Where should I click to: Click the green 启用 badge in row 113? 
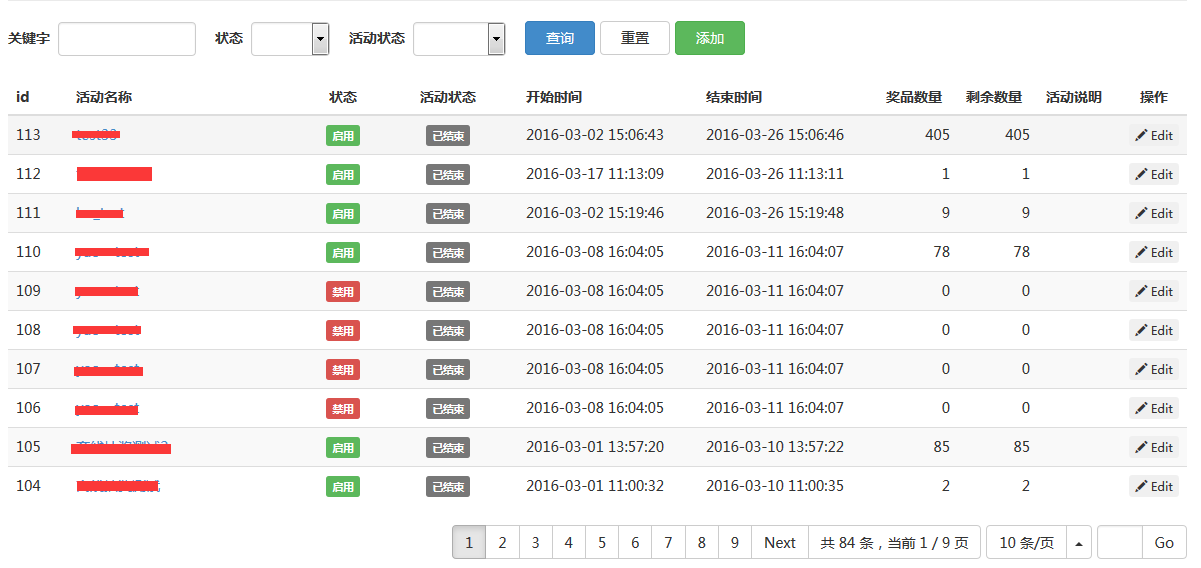tap(343, 136)
